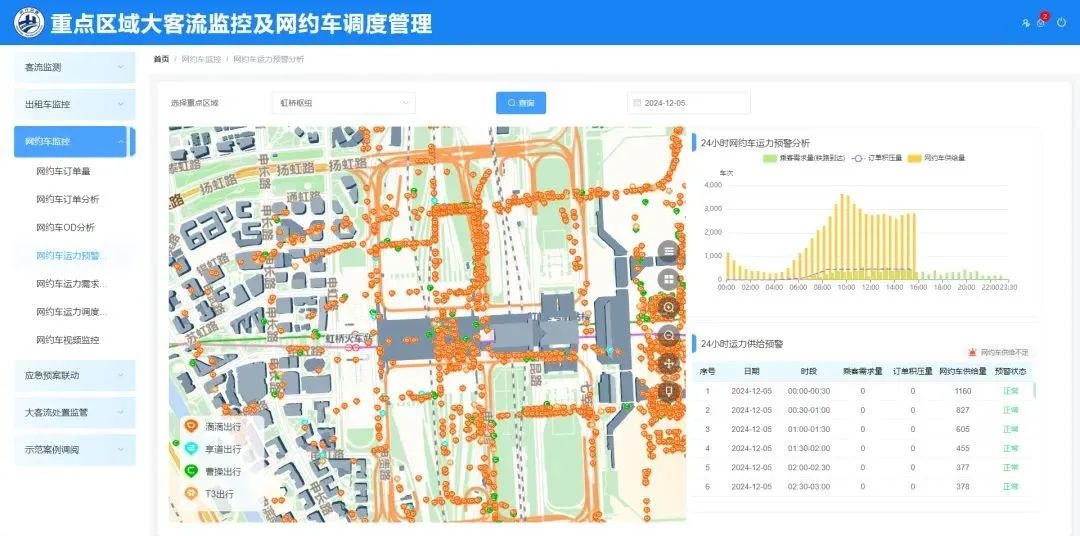
Task: Click the user profile icon in header
Action: pos(1026,23)
